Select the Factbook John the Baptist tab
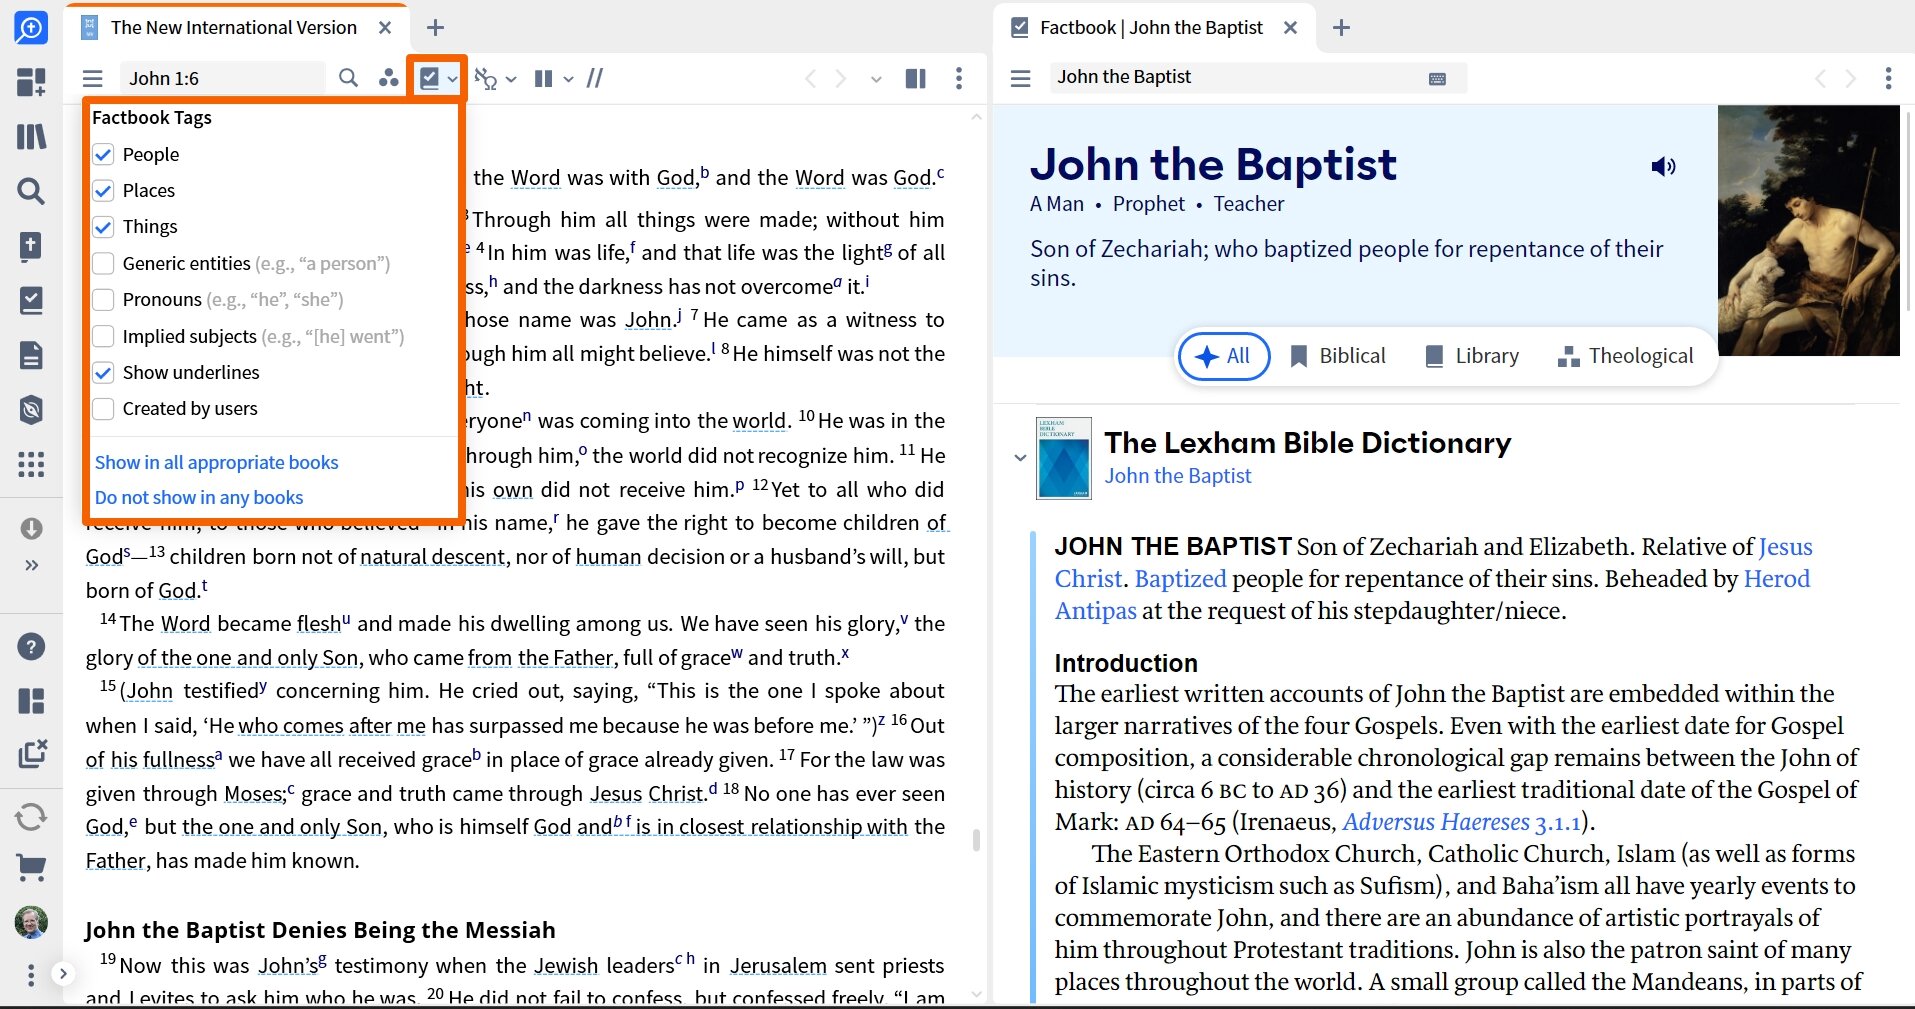Viewport: 1915px width, 1009px height. (x=1151, y=27)
